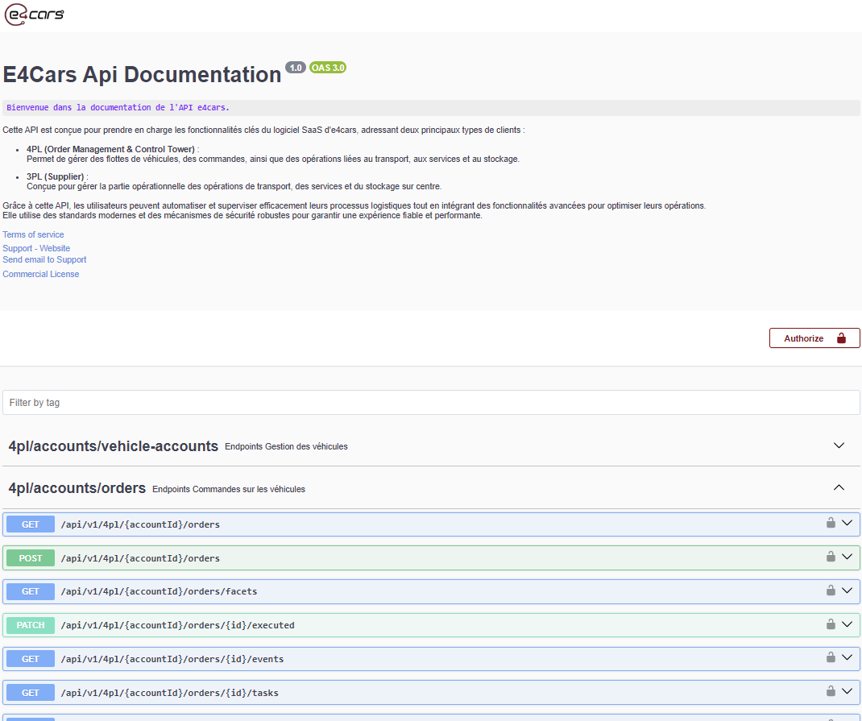
Task: Open the Commercial License link
Action: point(41,274)
